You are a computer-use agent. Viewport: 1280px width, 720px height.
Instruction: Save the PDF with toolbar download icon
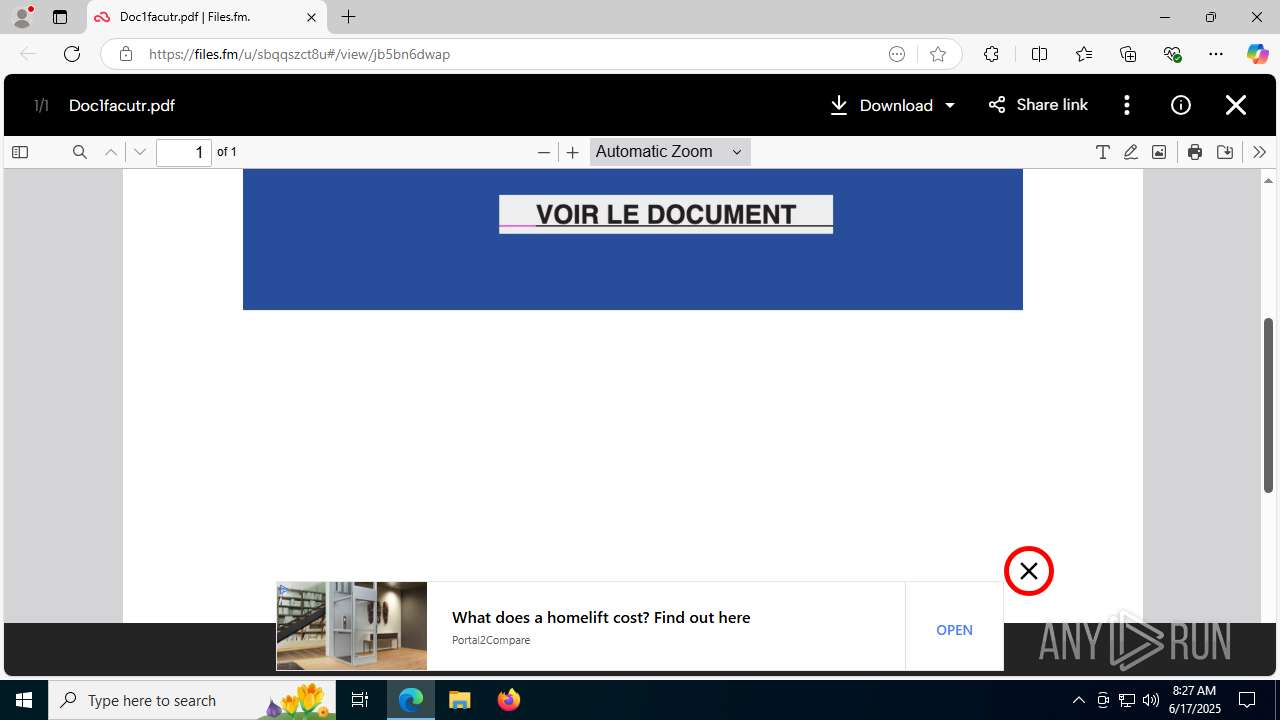pyautogui.click(x=1224, y=152)
